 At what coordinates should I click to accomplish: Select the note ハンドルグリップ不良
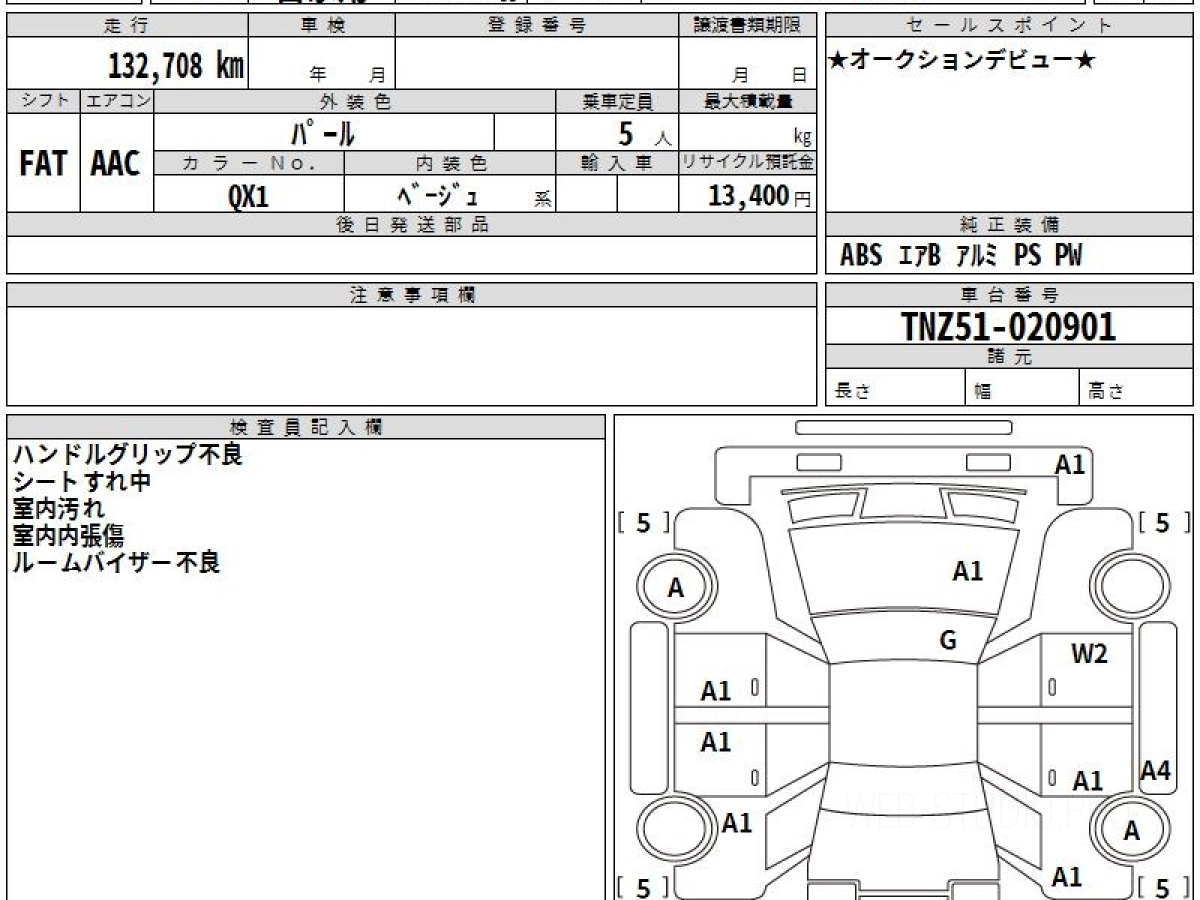(128, 455)
